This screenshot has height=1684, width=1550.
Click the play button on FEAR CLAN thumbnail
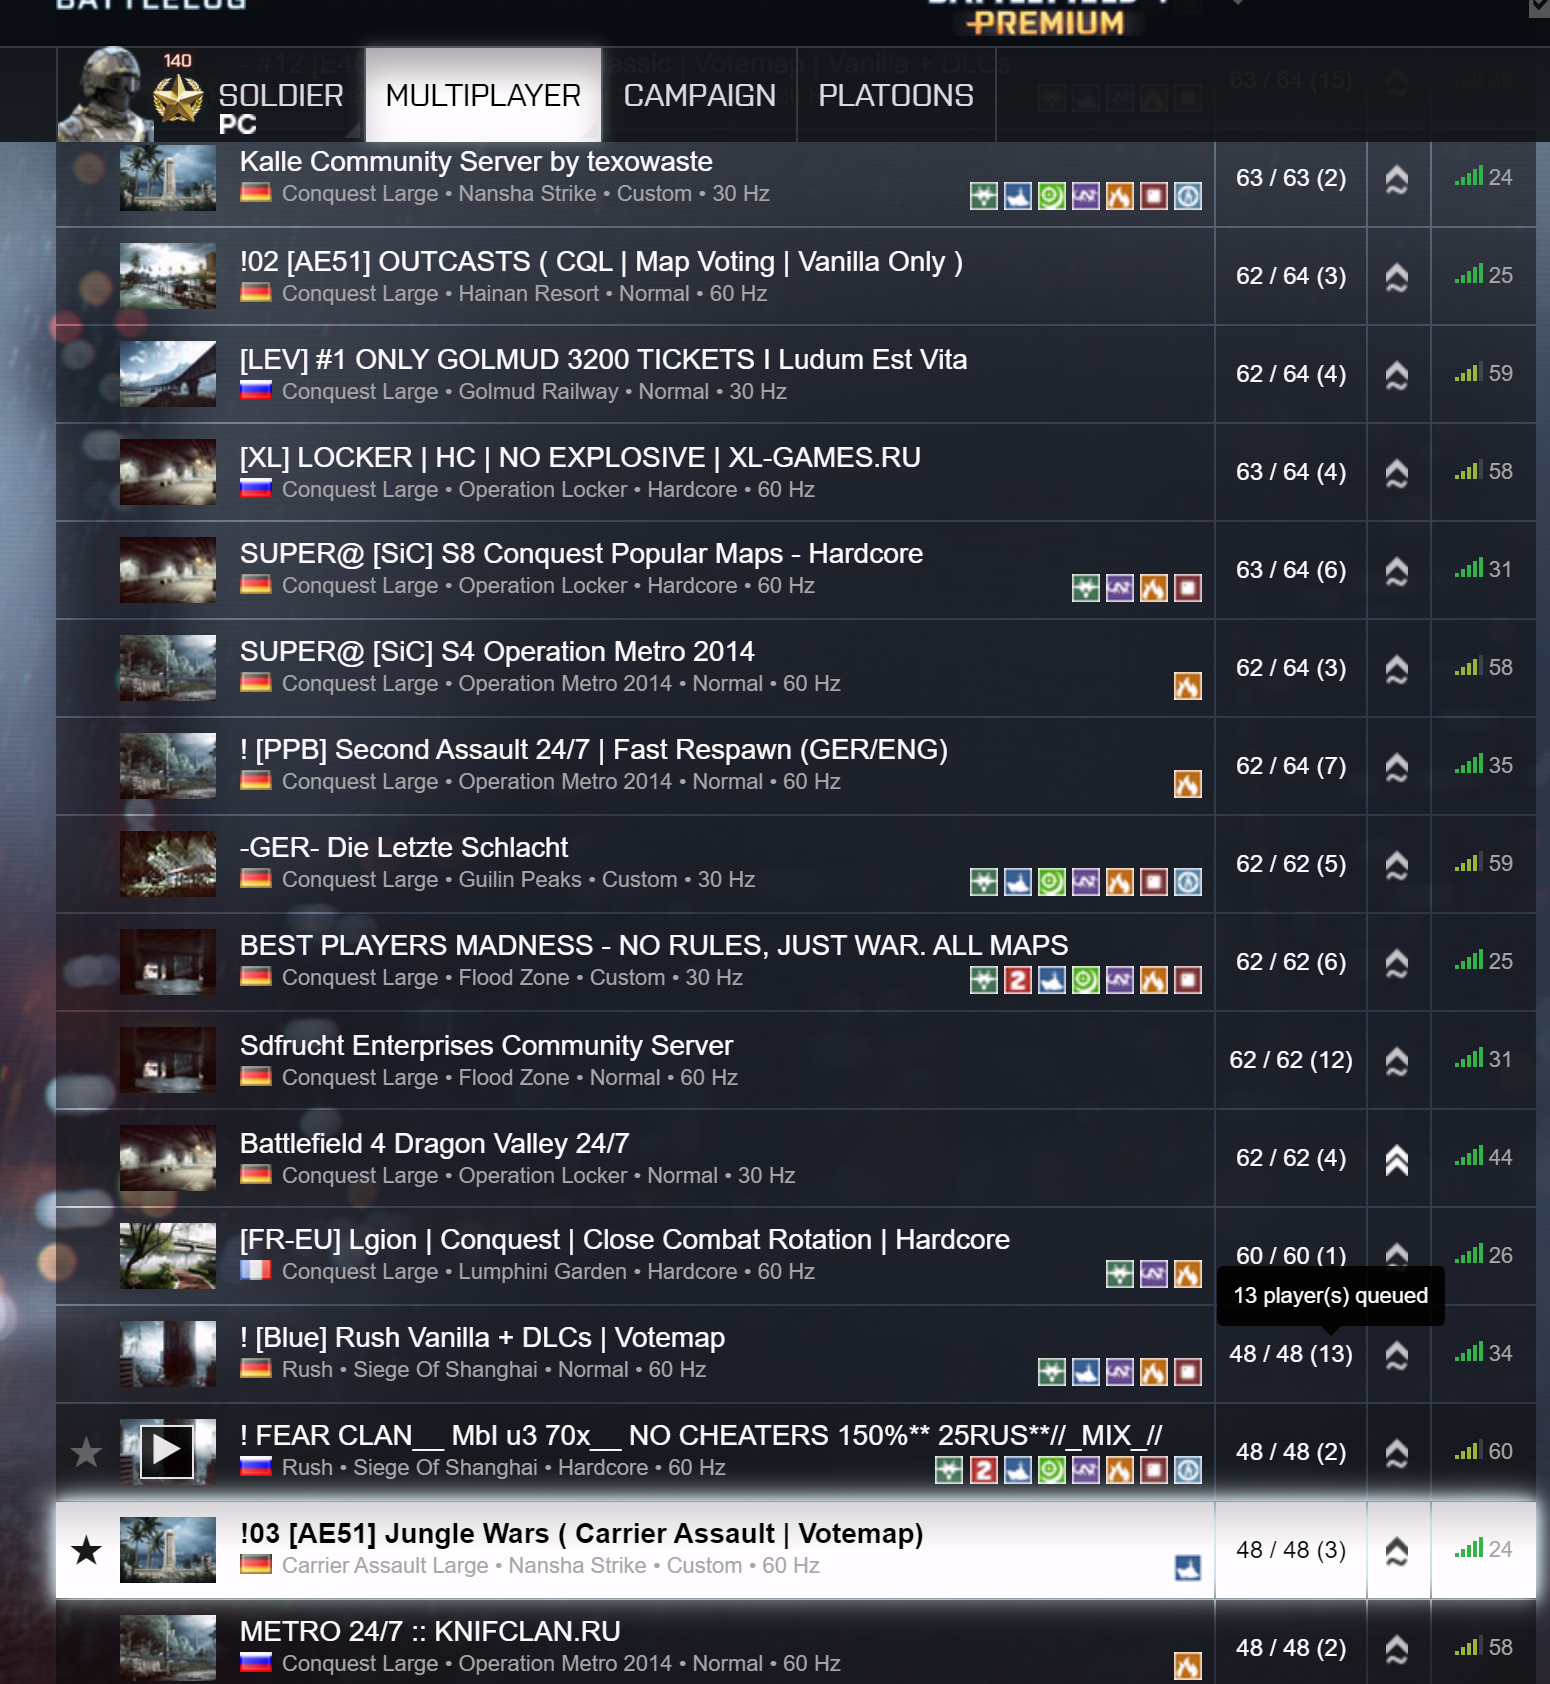pyautogui.click(x=167, y=1449)
